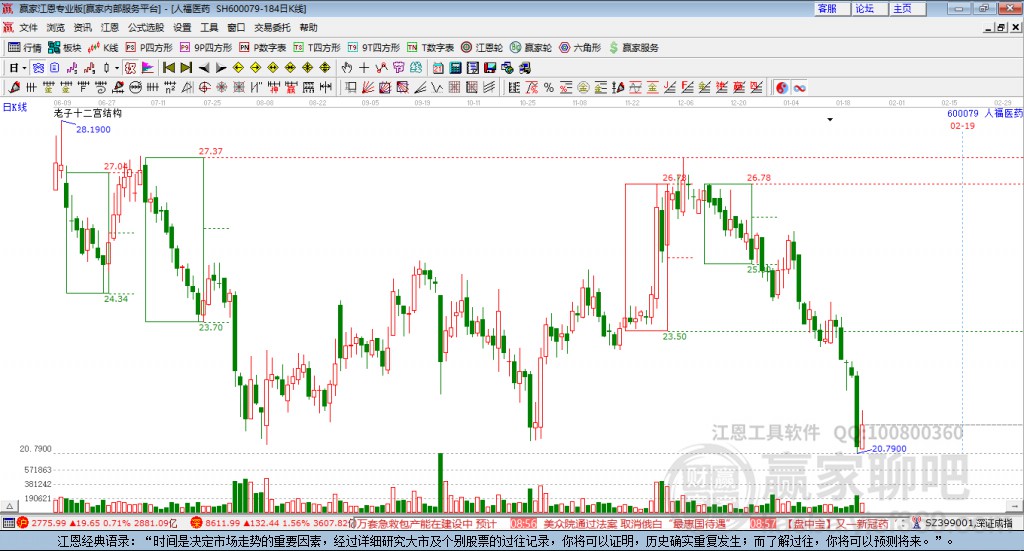Click the 28.1900 high price label

[93, 129]
